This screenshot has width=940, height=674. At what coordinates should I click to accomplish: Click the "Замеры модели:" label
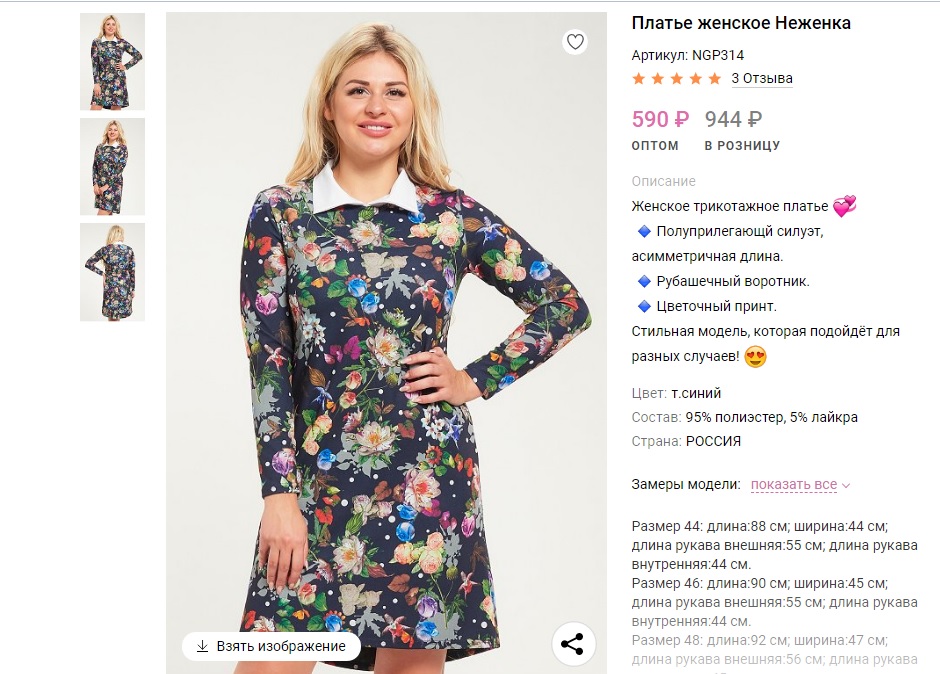(686, 485)
